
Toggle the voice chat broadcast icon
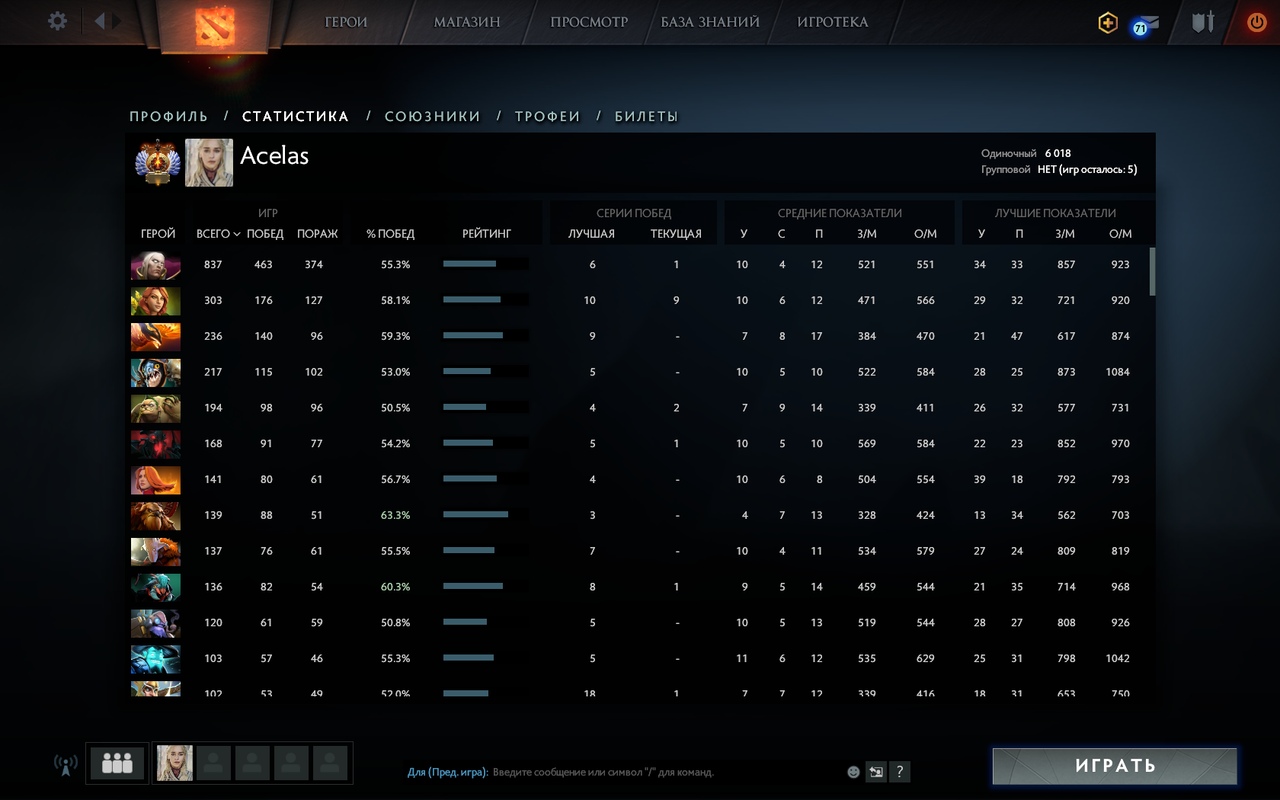(66, 765)
